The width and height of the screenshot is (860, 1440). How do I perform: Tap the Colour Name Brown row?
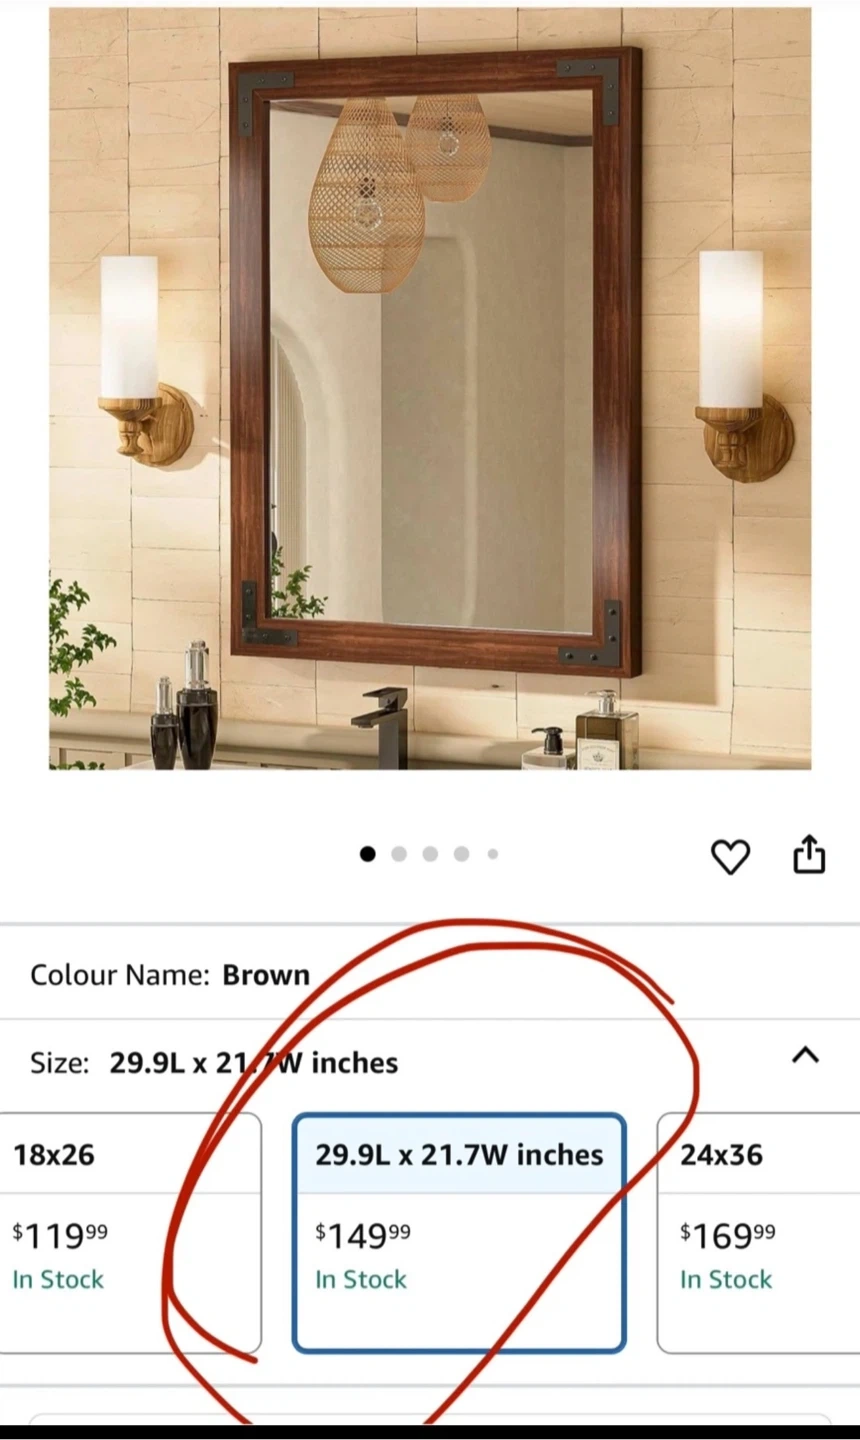click(430, 974)
